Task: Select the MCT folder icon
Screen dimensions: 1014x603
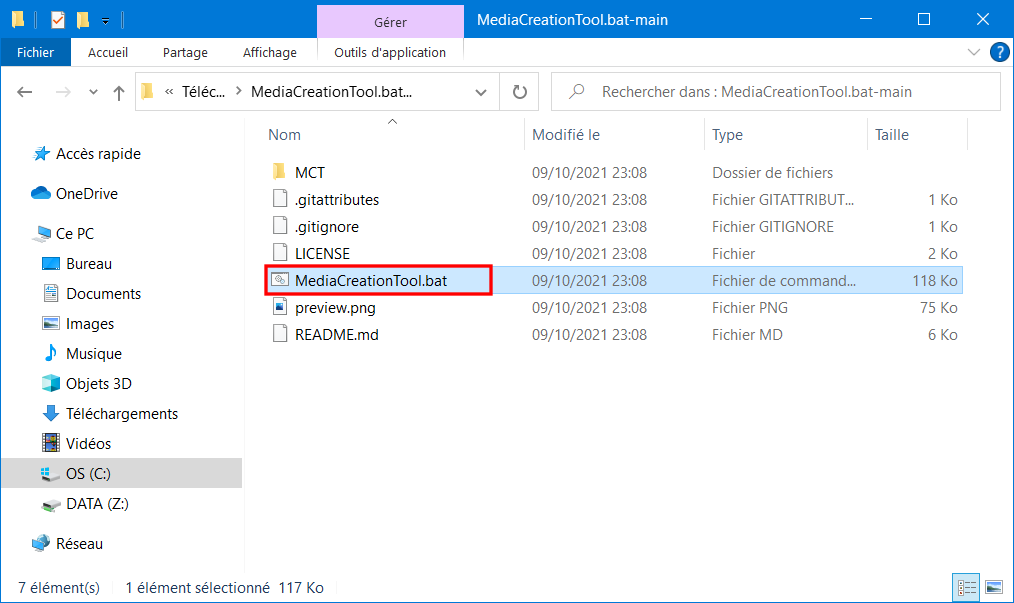Action: [279, 172]
